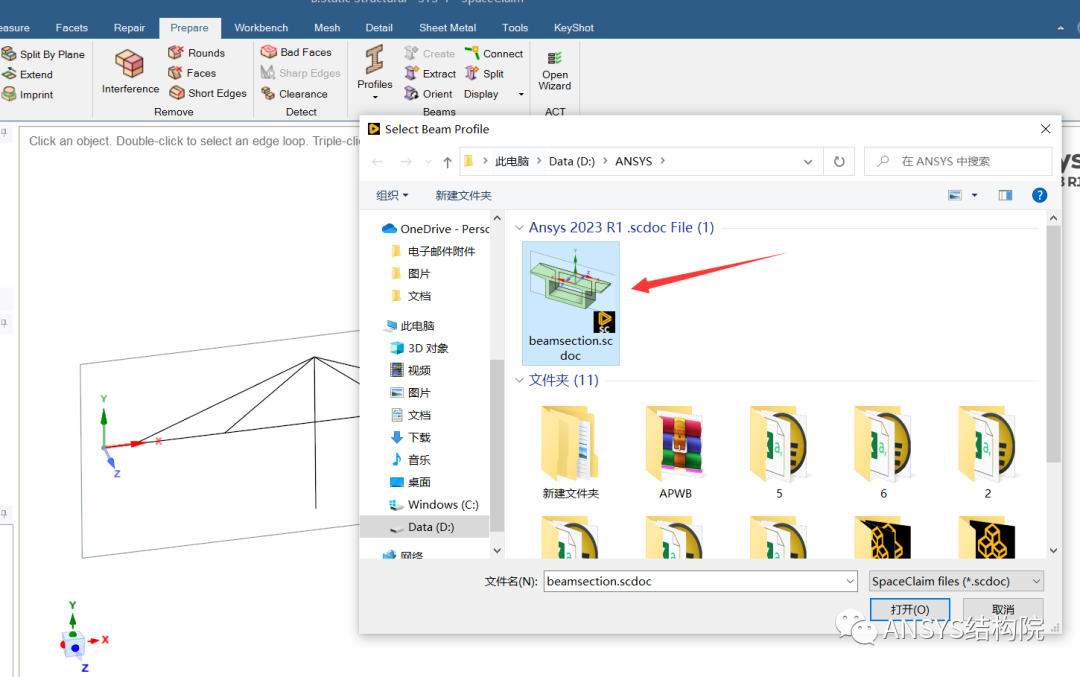This screenshot has height=677, width=1080.
Task: Select 桌面 in the navigation pane
Action: point(411,482)
